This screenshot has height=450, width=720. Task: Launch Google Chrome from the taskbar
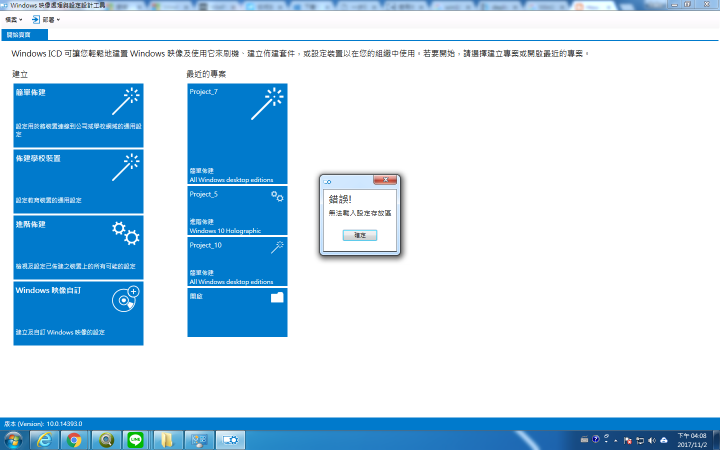tap(74, 440)
